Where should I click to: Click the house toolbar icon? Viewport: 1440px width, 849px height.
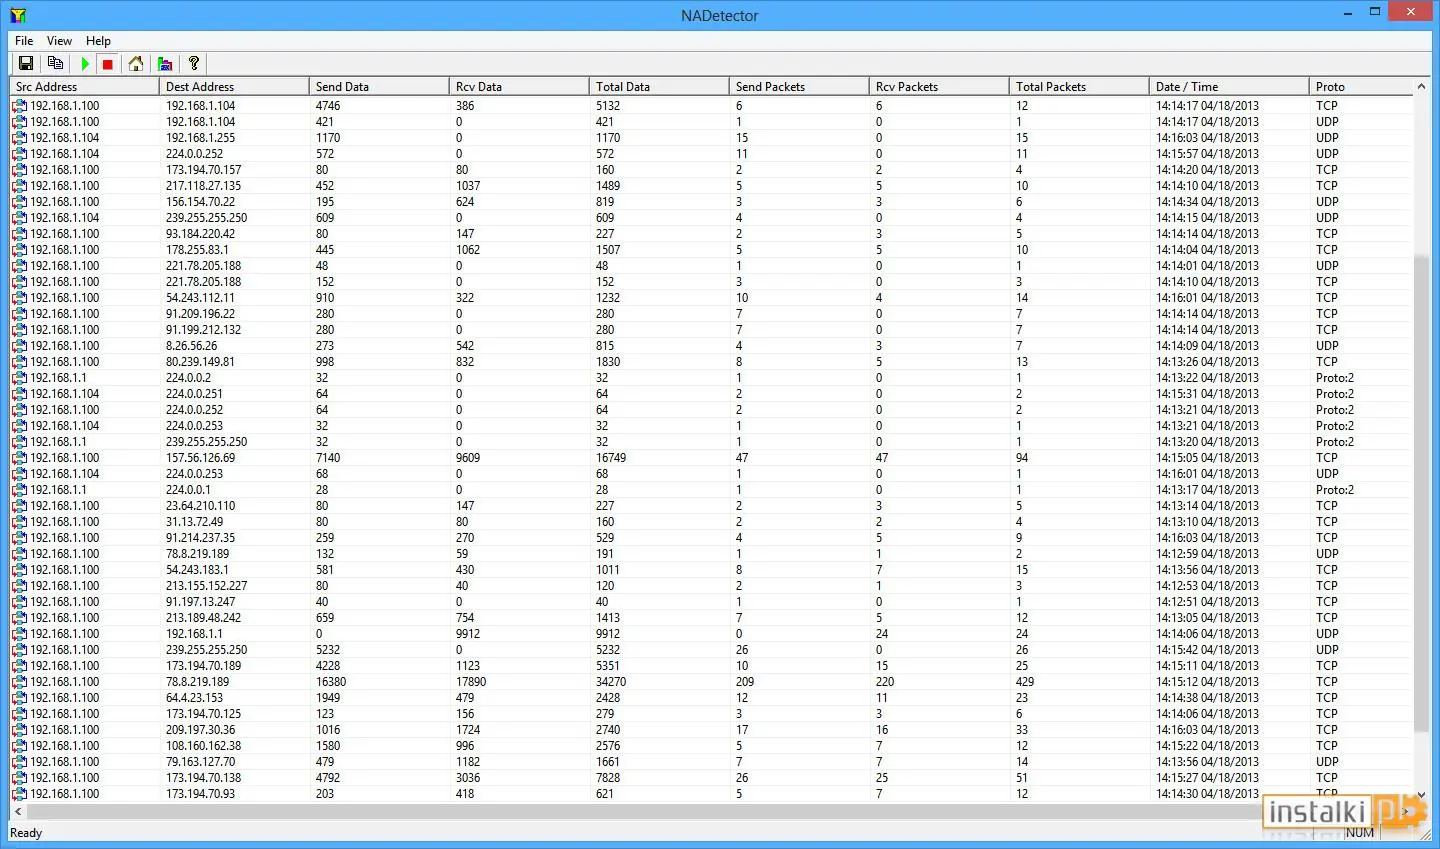pos(136,64)
